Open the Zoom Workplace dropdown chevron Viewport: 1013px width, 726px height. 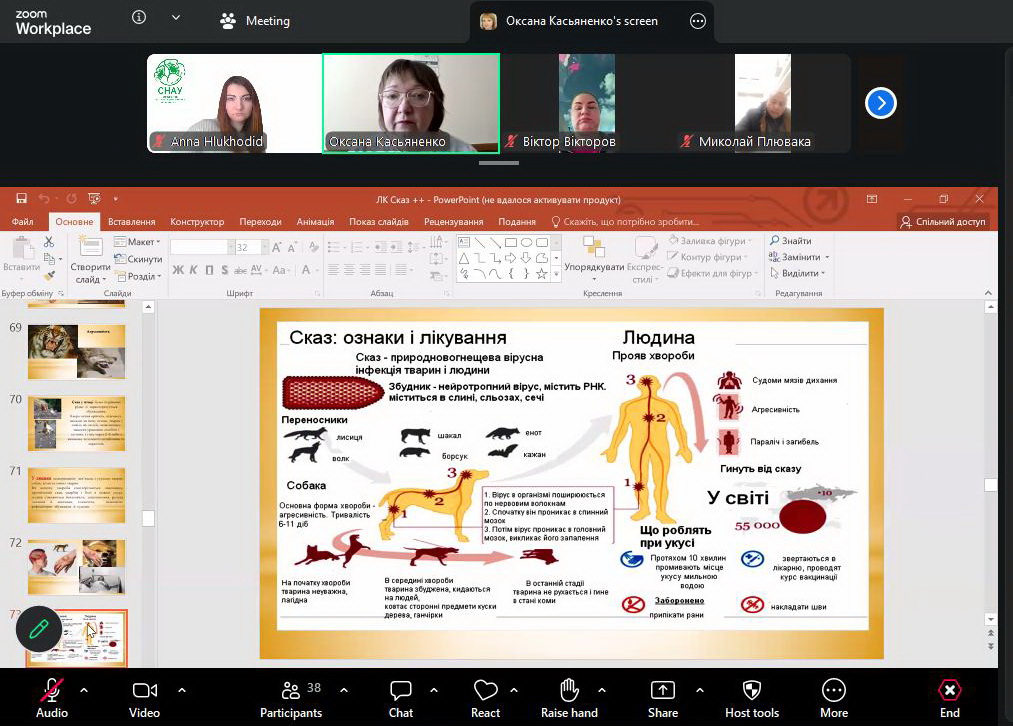pos(176,19)
